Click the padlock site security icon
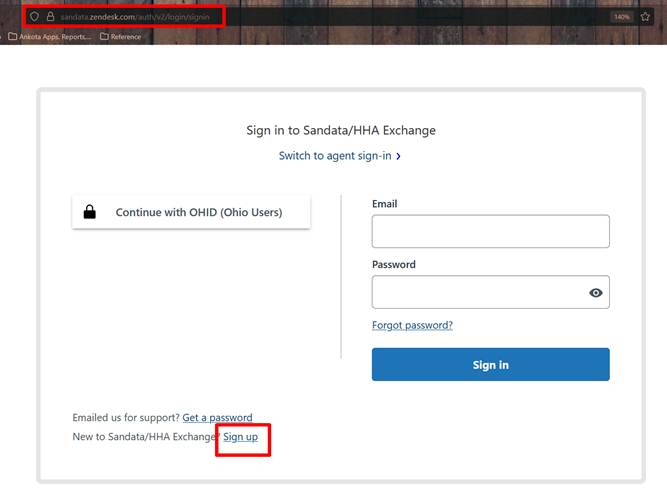The image size is (667, 495). tap(50, 17)
